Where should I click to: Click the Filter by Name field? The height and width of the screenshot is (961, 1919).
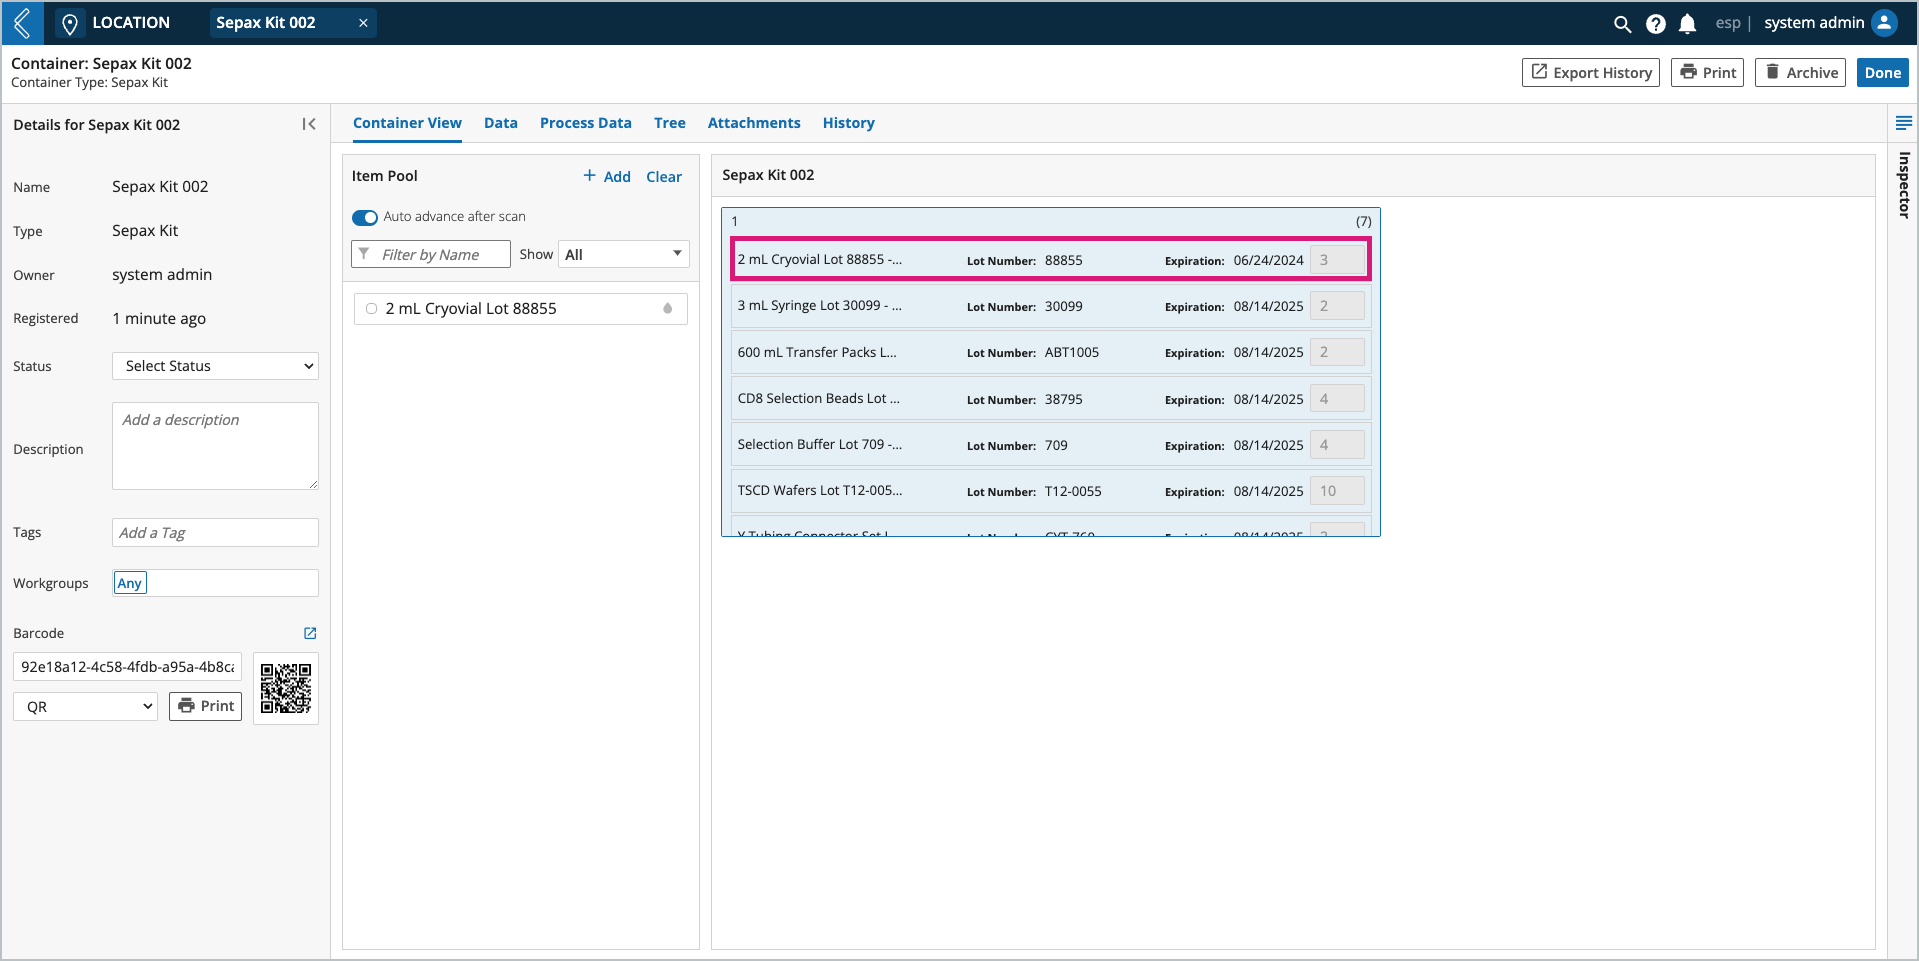431,254
